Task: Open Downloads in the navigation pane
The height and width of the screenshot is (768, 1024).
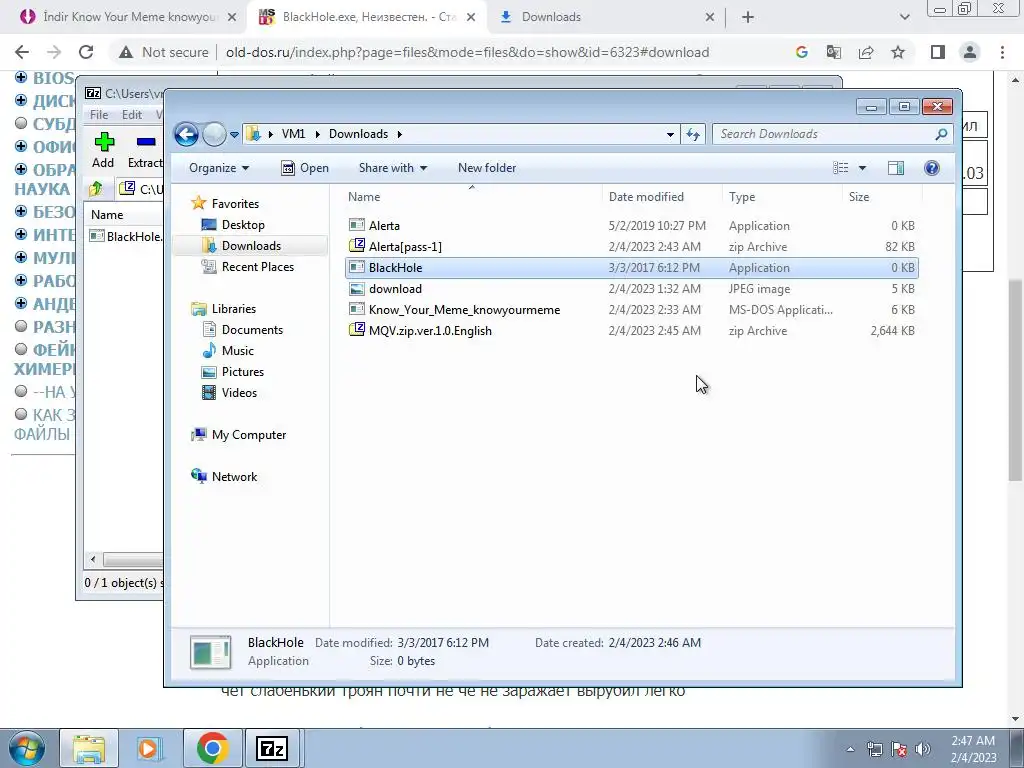Action: [242, 246]
